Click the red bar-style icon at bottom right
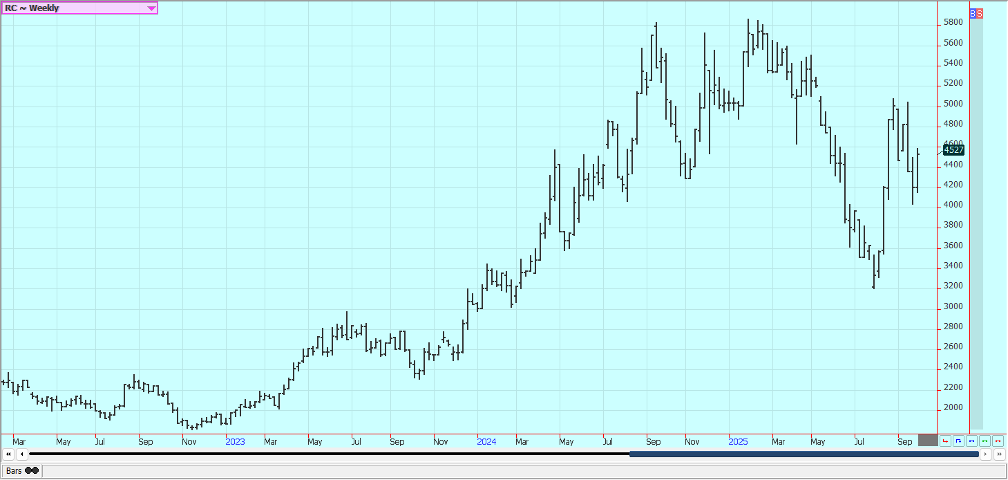Image resolution: width=1008 pixels, height=480 pixels. (945, 440)
